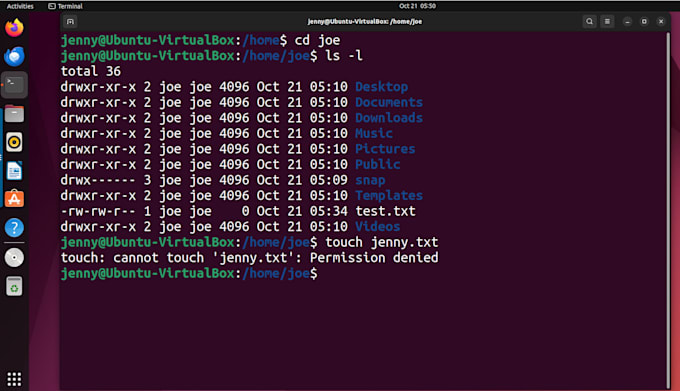
Task: Click the snap directory name
Action: (370, 180)
